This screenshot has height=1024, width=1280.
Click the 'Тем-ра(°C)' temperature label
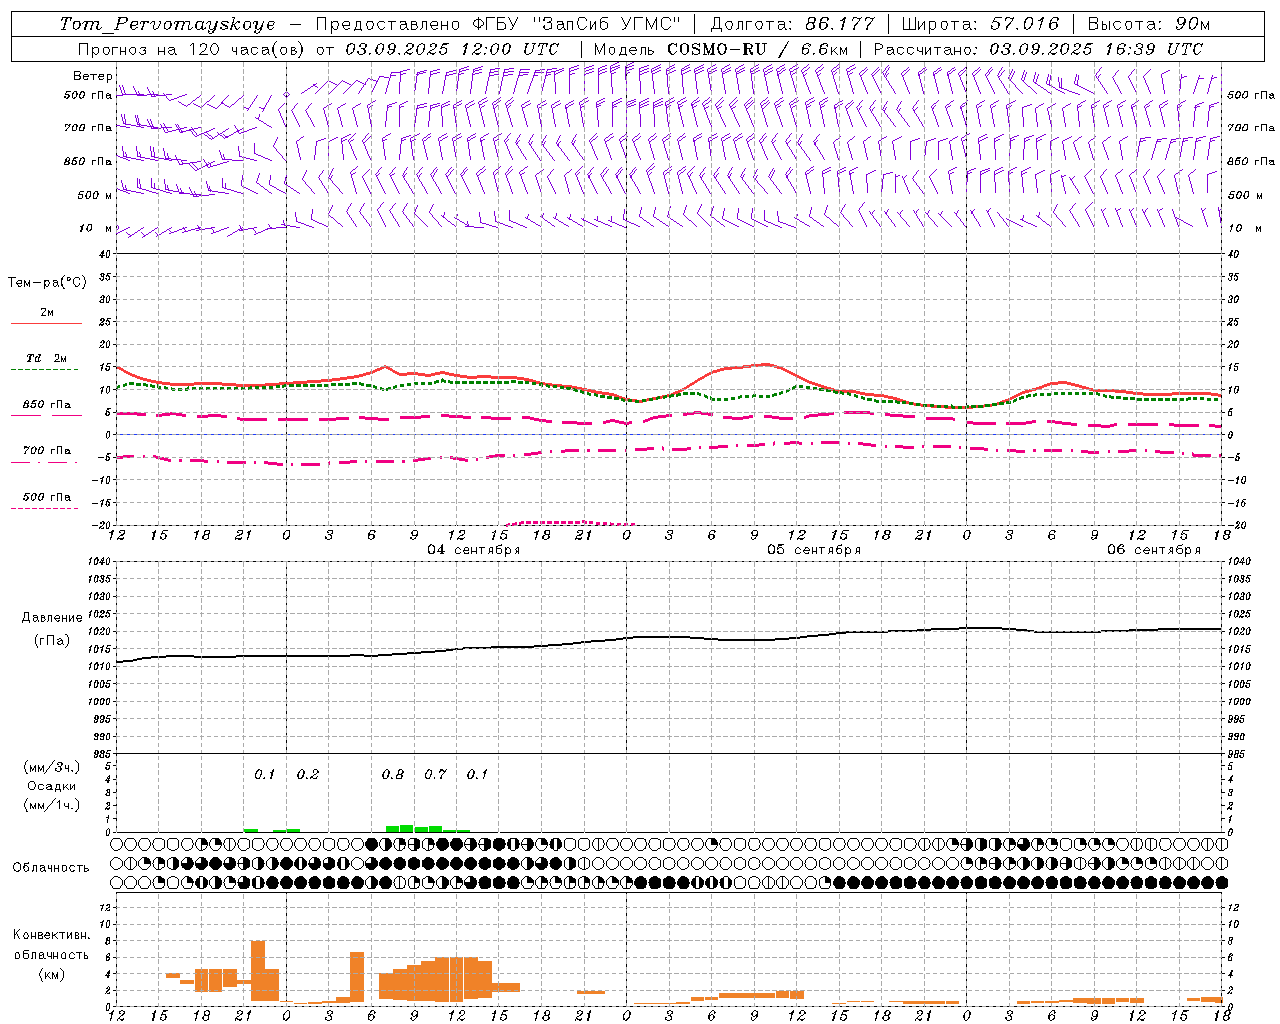(x=47, y=283)
